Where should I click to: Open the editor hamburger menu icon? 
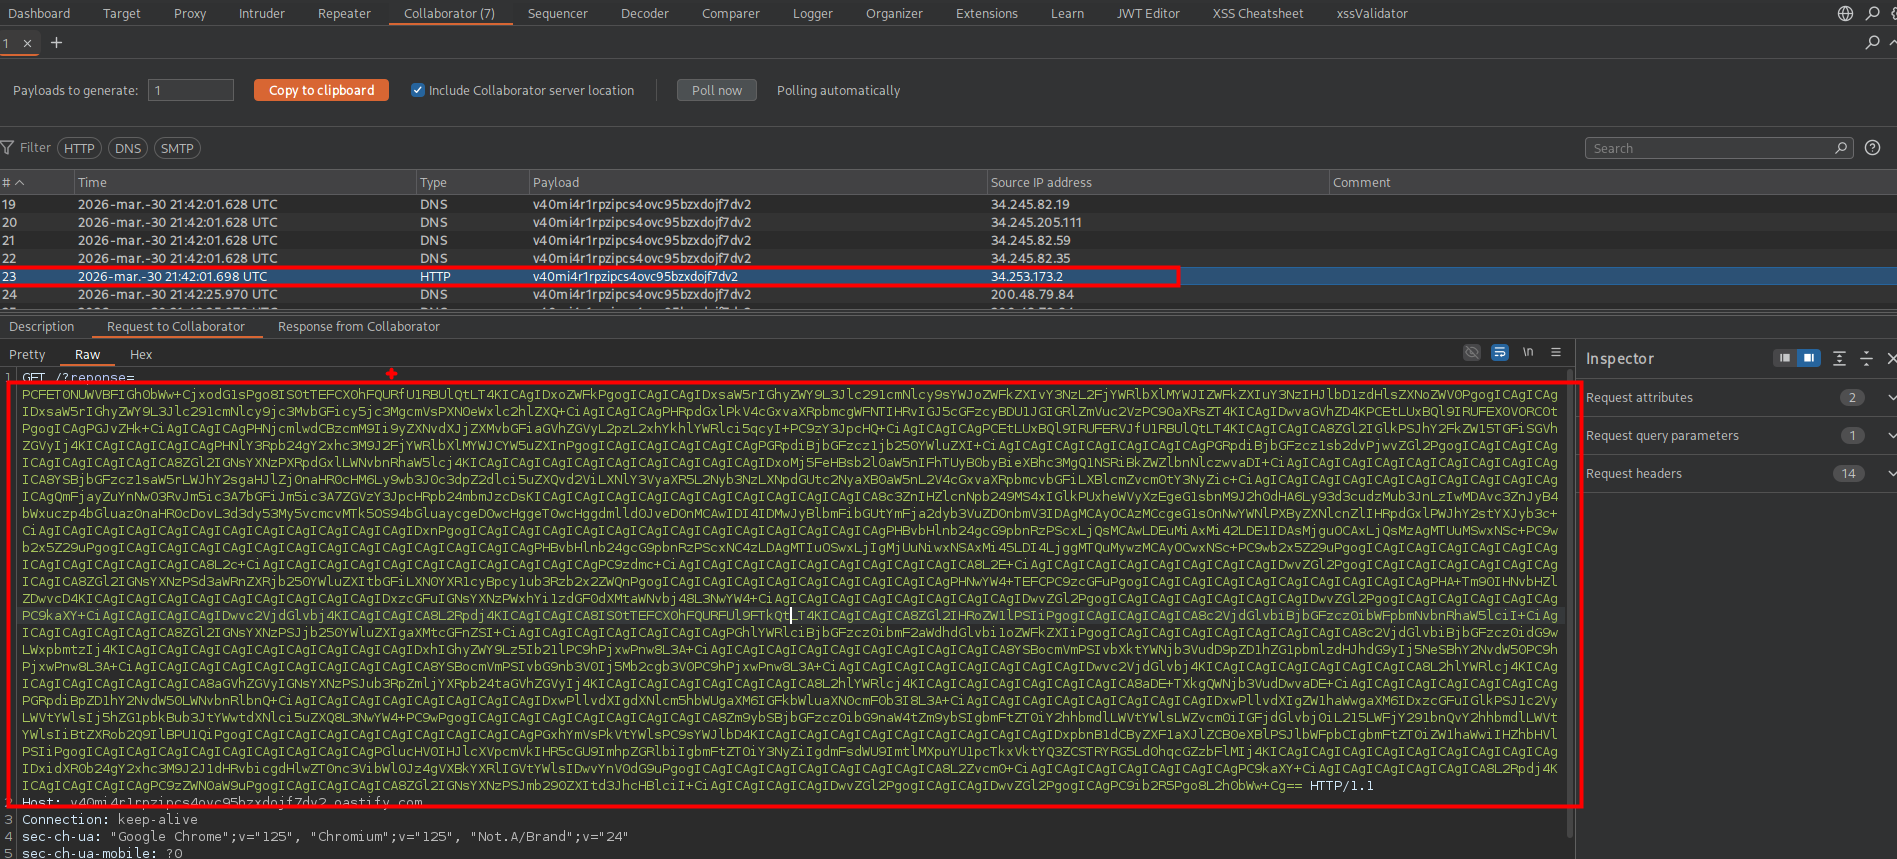(x=1555, y=352)
